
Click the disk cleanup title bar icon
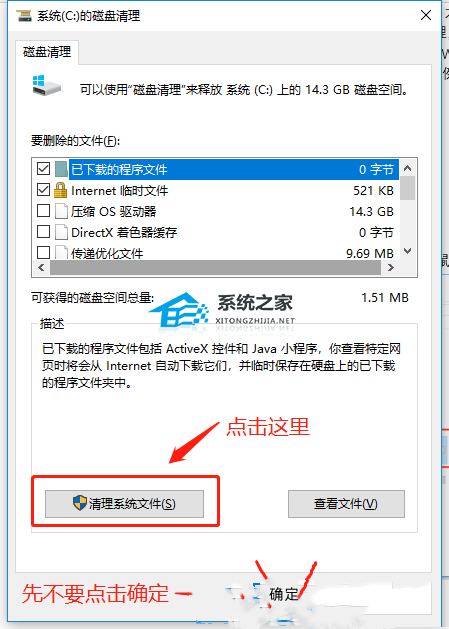point(24,16)
